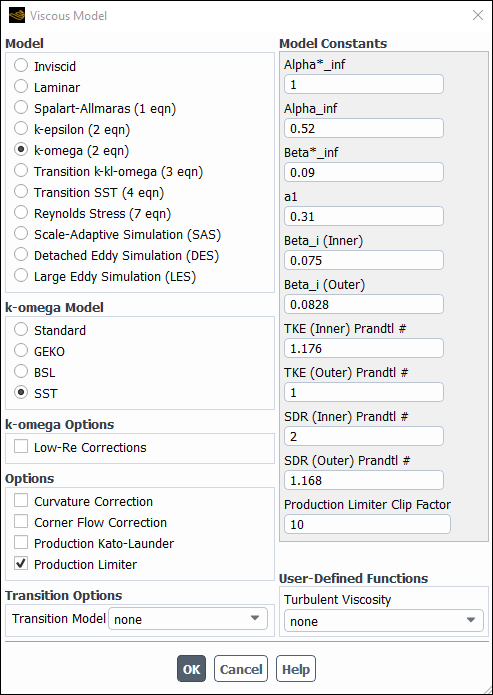Click the Fluent app icon in title bar
Image resolution: width=493 pixels, height=695 pixels.
(x=16, y=16)
